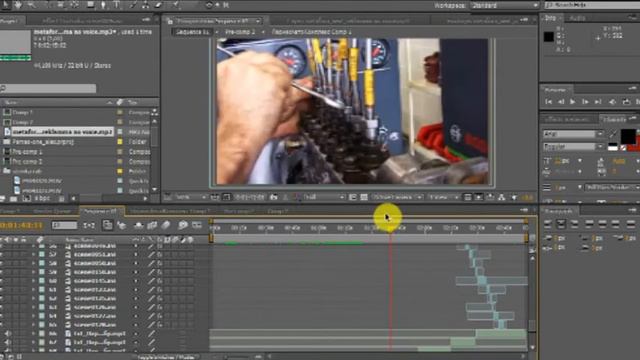Expand layer 61 properties
640x360 pixels.
pos(33,290)
